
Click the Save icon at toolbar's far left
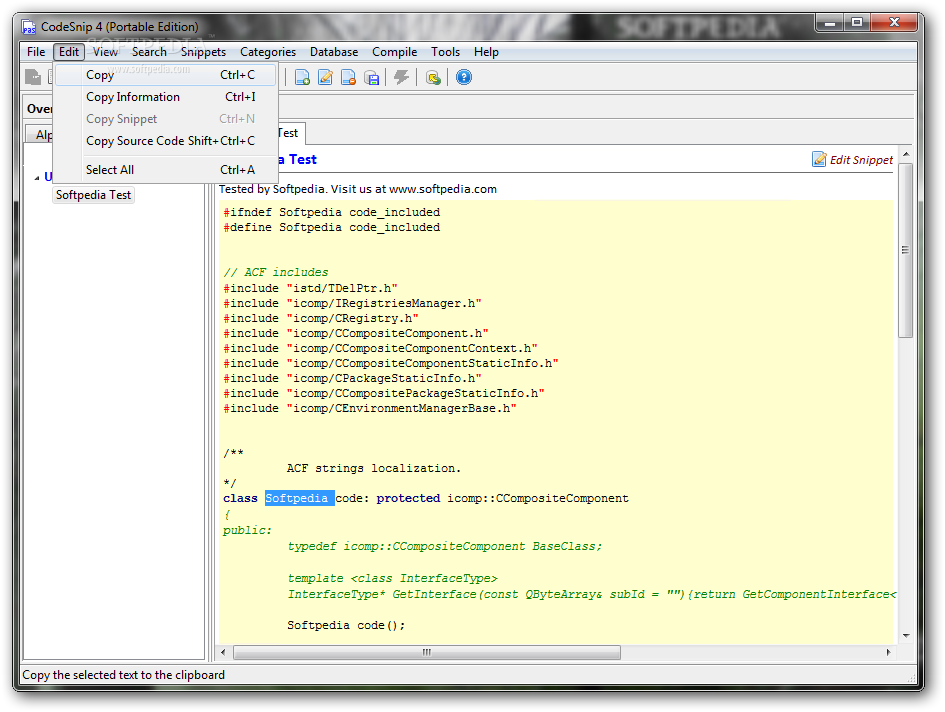click(33, 77)
